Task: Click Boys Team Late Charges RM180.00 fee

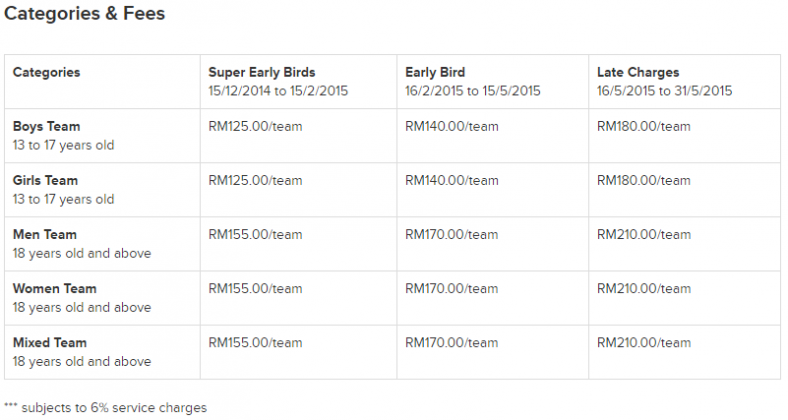Action: point(644,127)
